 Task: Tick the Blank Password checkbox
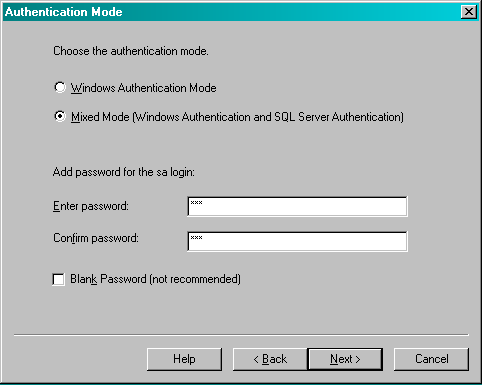pos(59,279)
